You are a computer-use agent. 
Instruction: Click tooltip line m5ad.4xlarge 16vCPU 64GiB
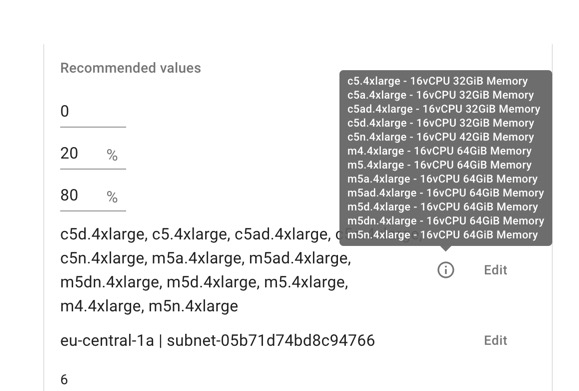[x=445, y=193]
